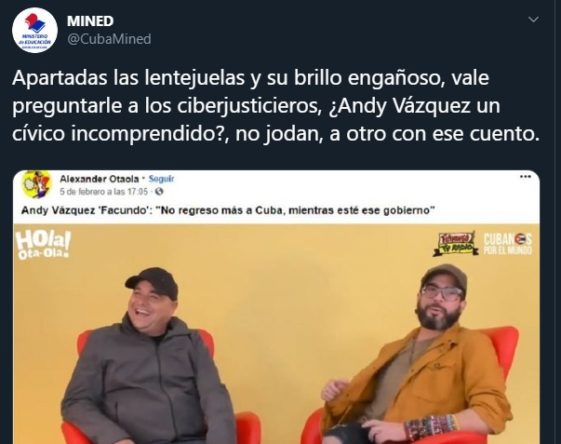Image resolution: width=561 pixels, height=444 pixels.
Task: Click the HOla! Ota-Ola logo
Action: 43,245
